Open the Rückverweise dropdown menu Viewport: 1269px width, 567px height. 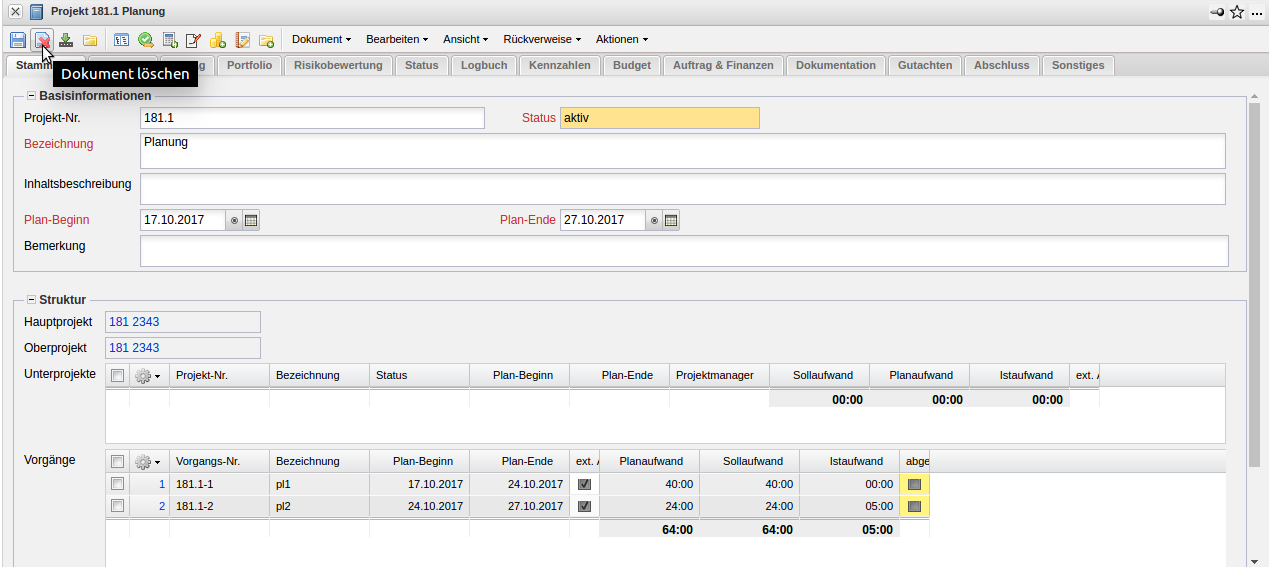[544, 39]
